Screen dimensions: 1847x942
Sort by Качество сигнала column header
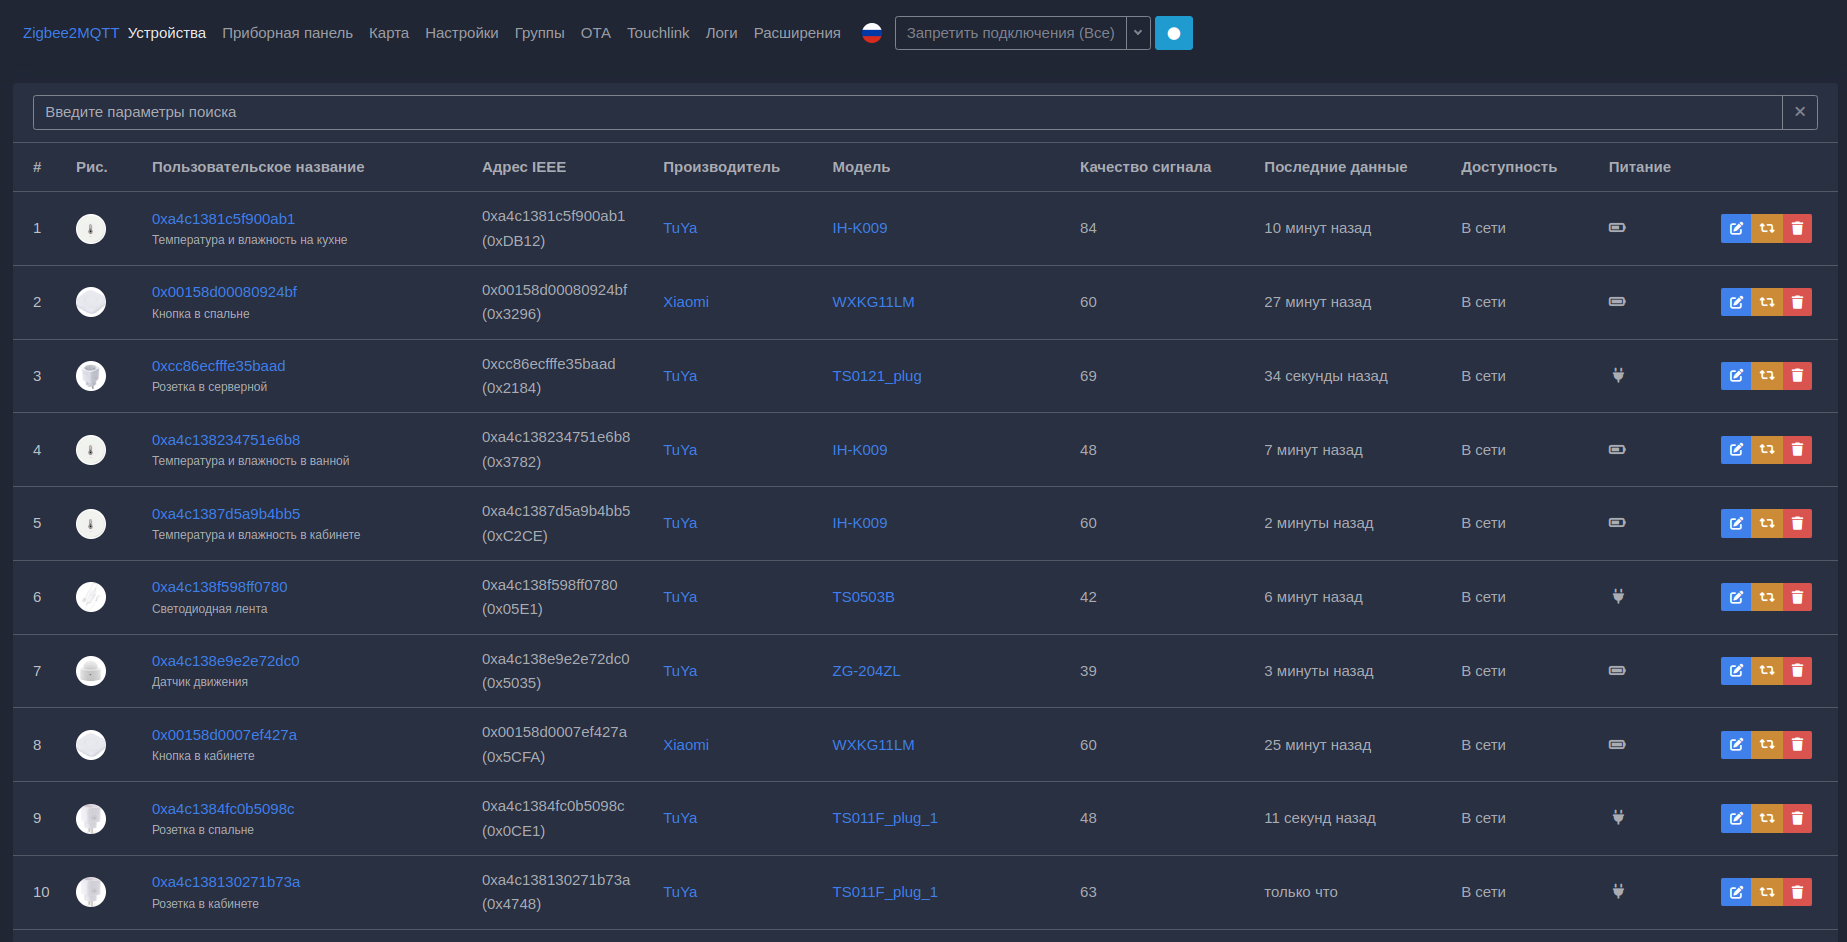point(1145,167)
